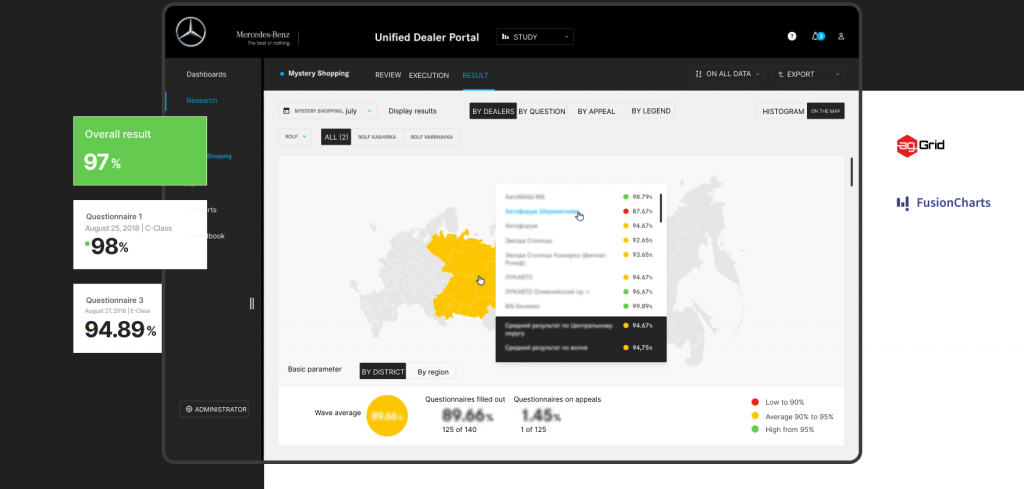Open notifications bell icon
Viewport: 1024px width, 489px height.
(x=815, y=37)
